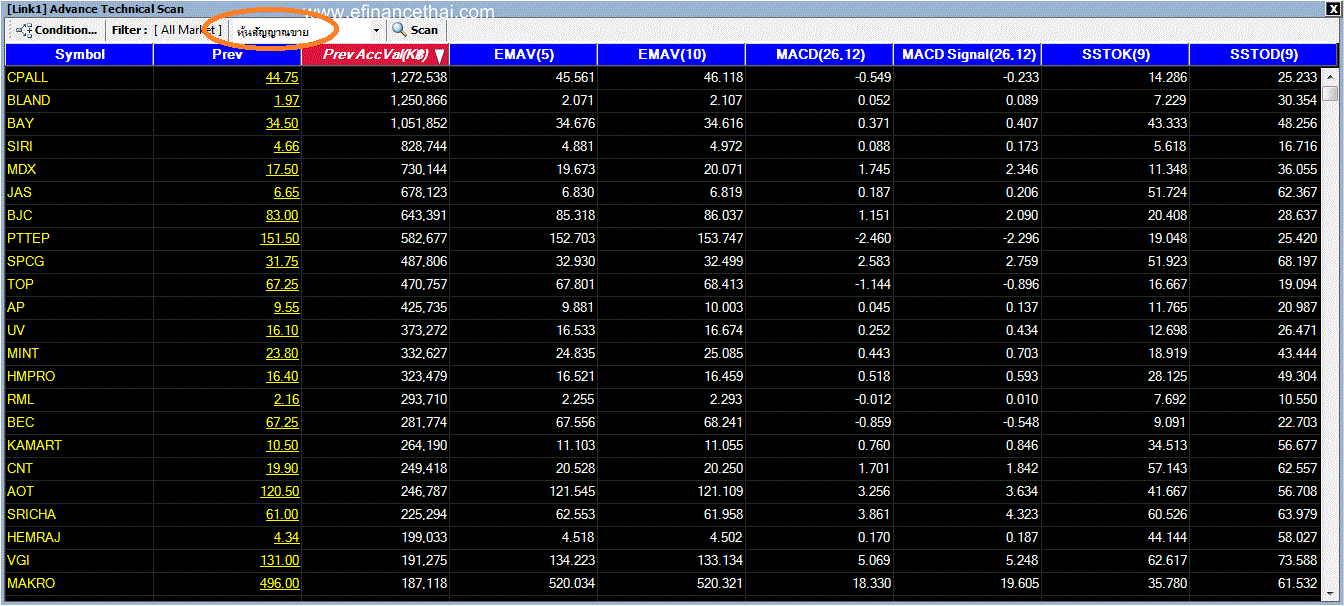
Task: Open BJC previous price link 83.00
Action: pos(282,215)
